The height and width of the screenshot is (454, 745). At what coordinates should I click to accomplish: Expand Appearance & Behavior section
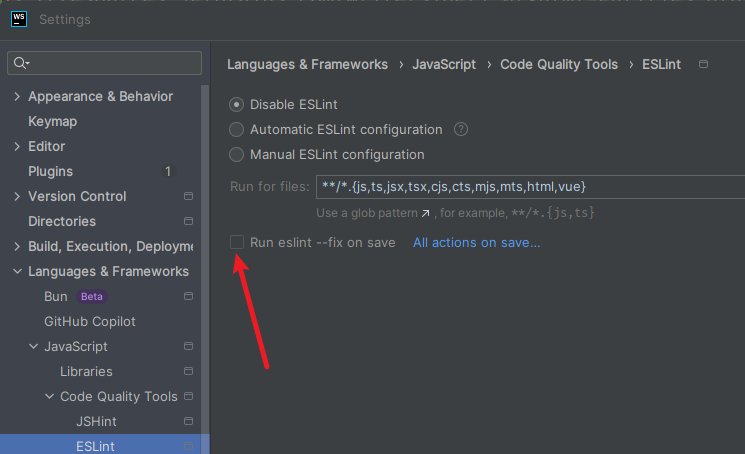(16, 96)
